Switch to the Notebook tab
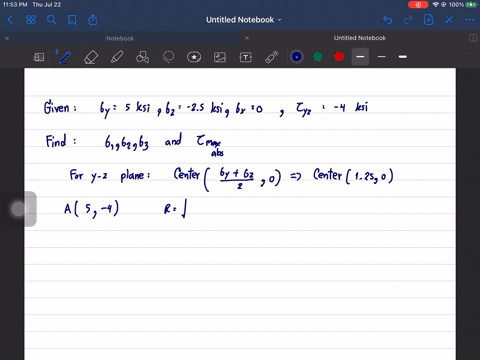This screenshot has height=360, width=480. [120, 38]
